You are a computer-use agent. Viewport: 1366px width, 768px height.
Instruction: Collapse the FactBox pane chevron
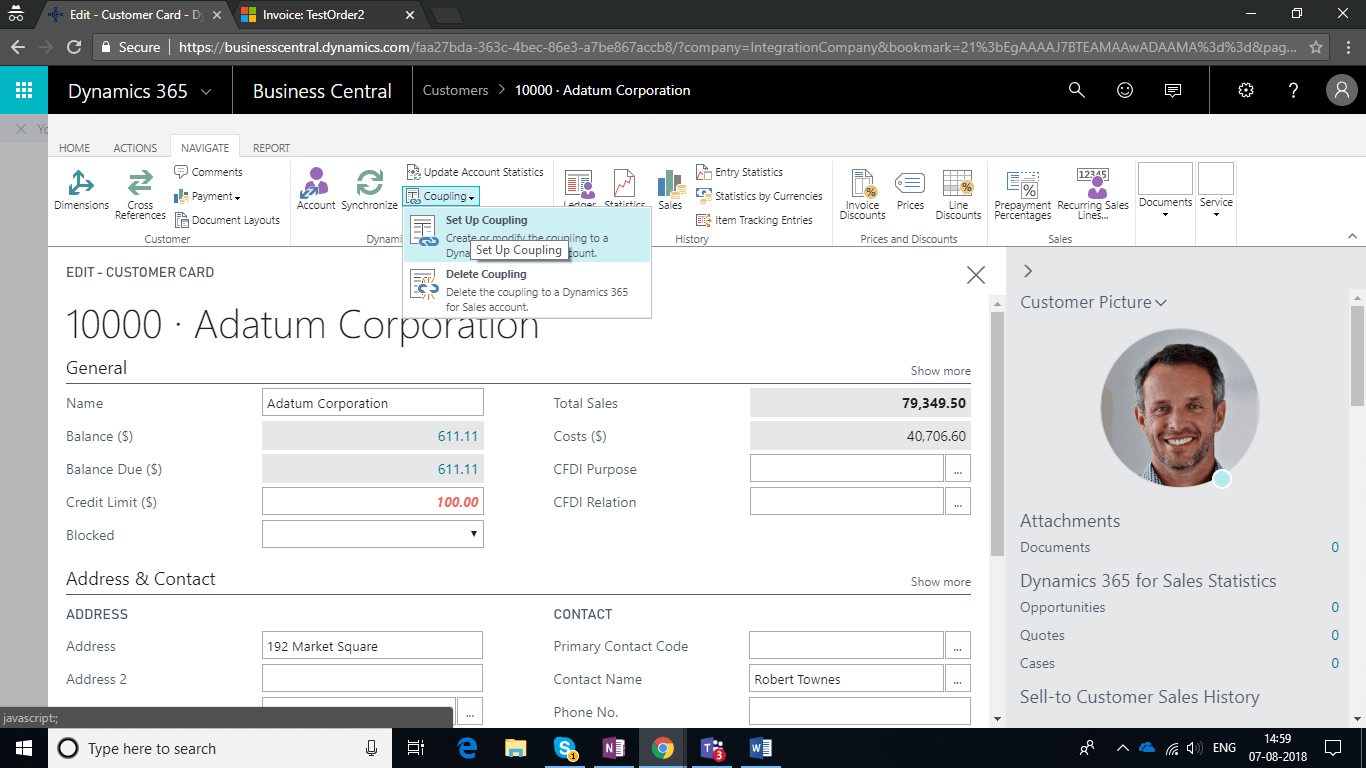pyautogui.click(x=1028, y=271)
